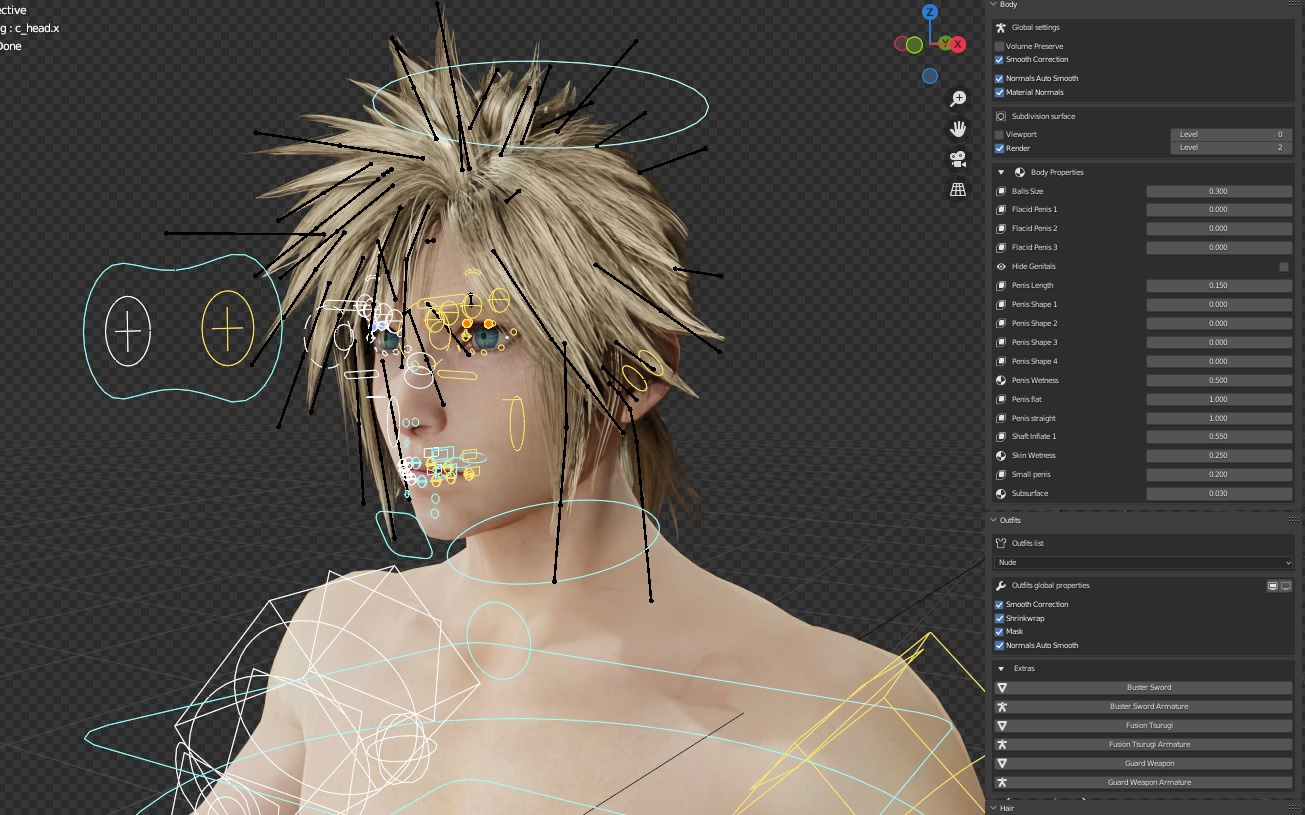Screen dimensions: 1305x815
Task: Click the "Subdivision surface" label
Action: coord(1043,116)
